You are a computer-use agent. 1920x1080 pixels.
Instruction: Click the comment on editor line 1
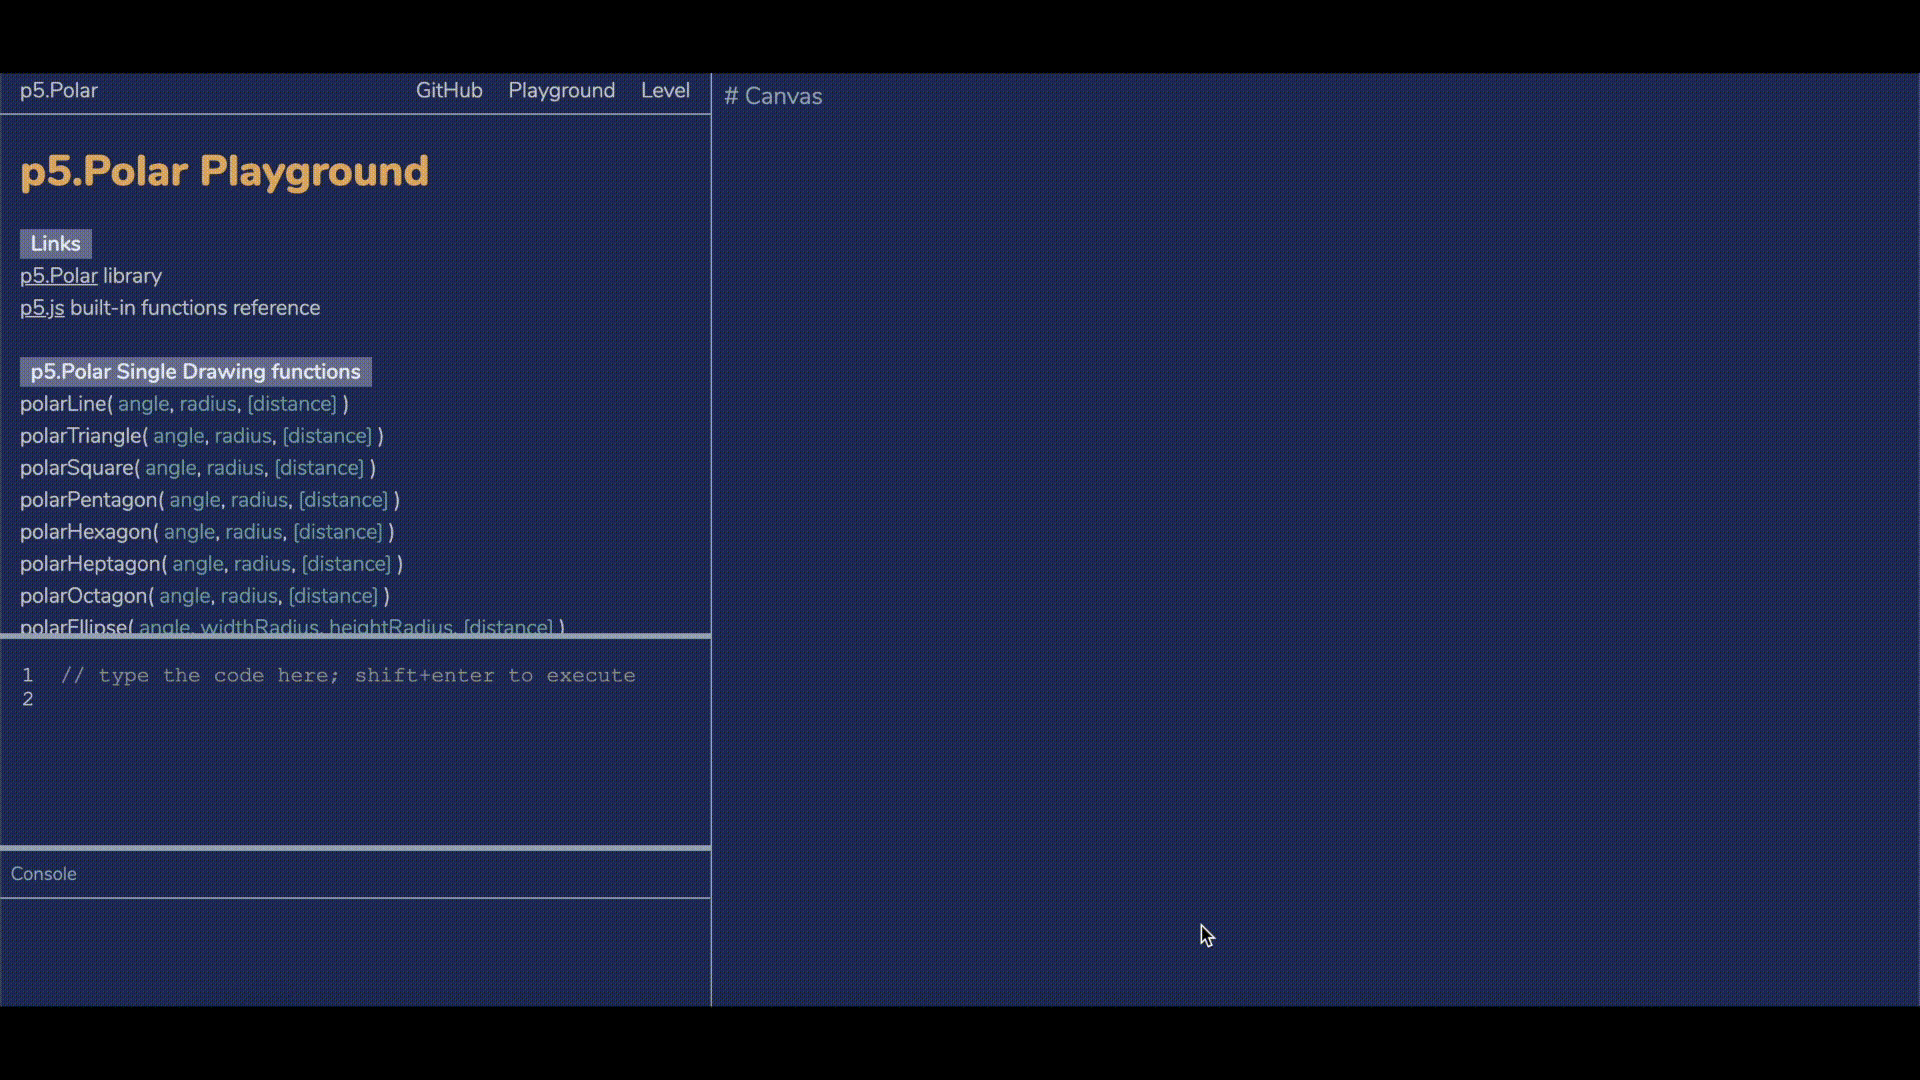[x=348, y=676]
